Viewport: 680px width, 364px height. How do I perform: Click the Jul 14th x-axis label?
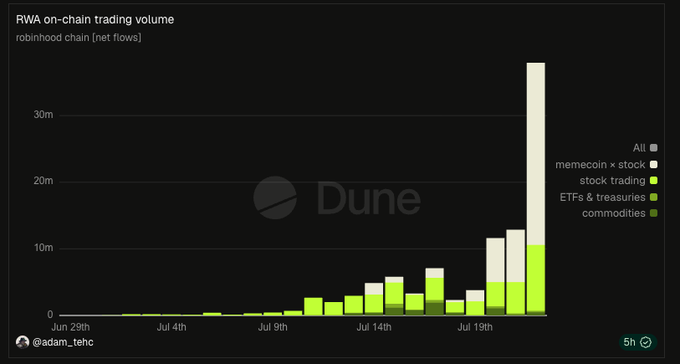tap(374, 327)
